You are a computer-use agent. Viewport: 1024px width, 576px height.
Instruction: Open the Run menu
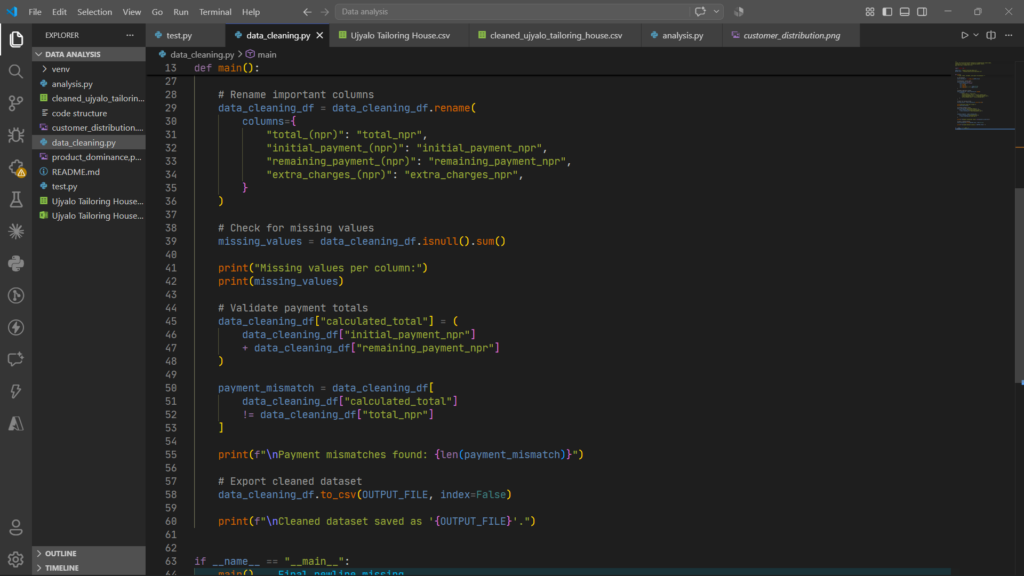pos(181,12)
